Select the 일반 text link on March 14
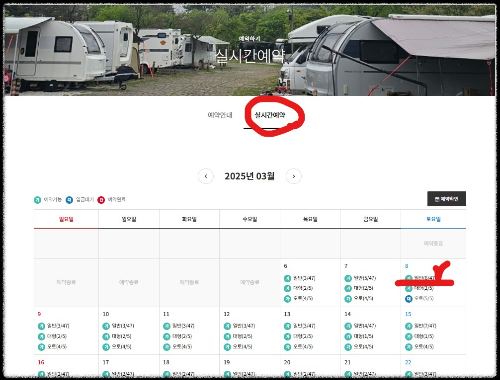500x380 pixels. pyautogui.click(x=365, y=326)
